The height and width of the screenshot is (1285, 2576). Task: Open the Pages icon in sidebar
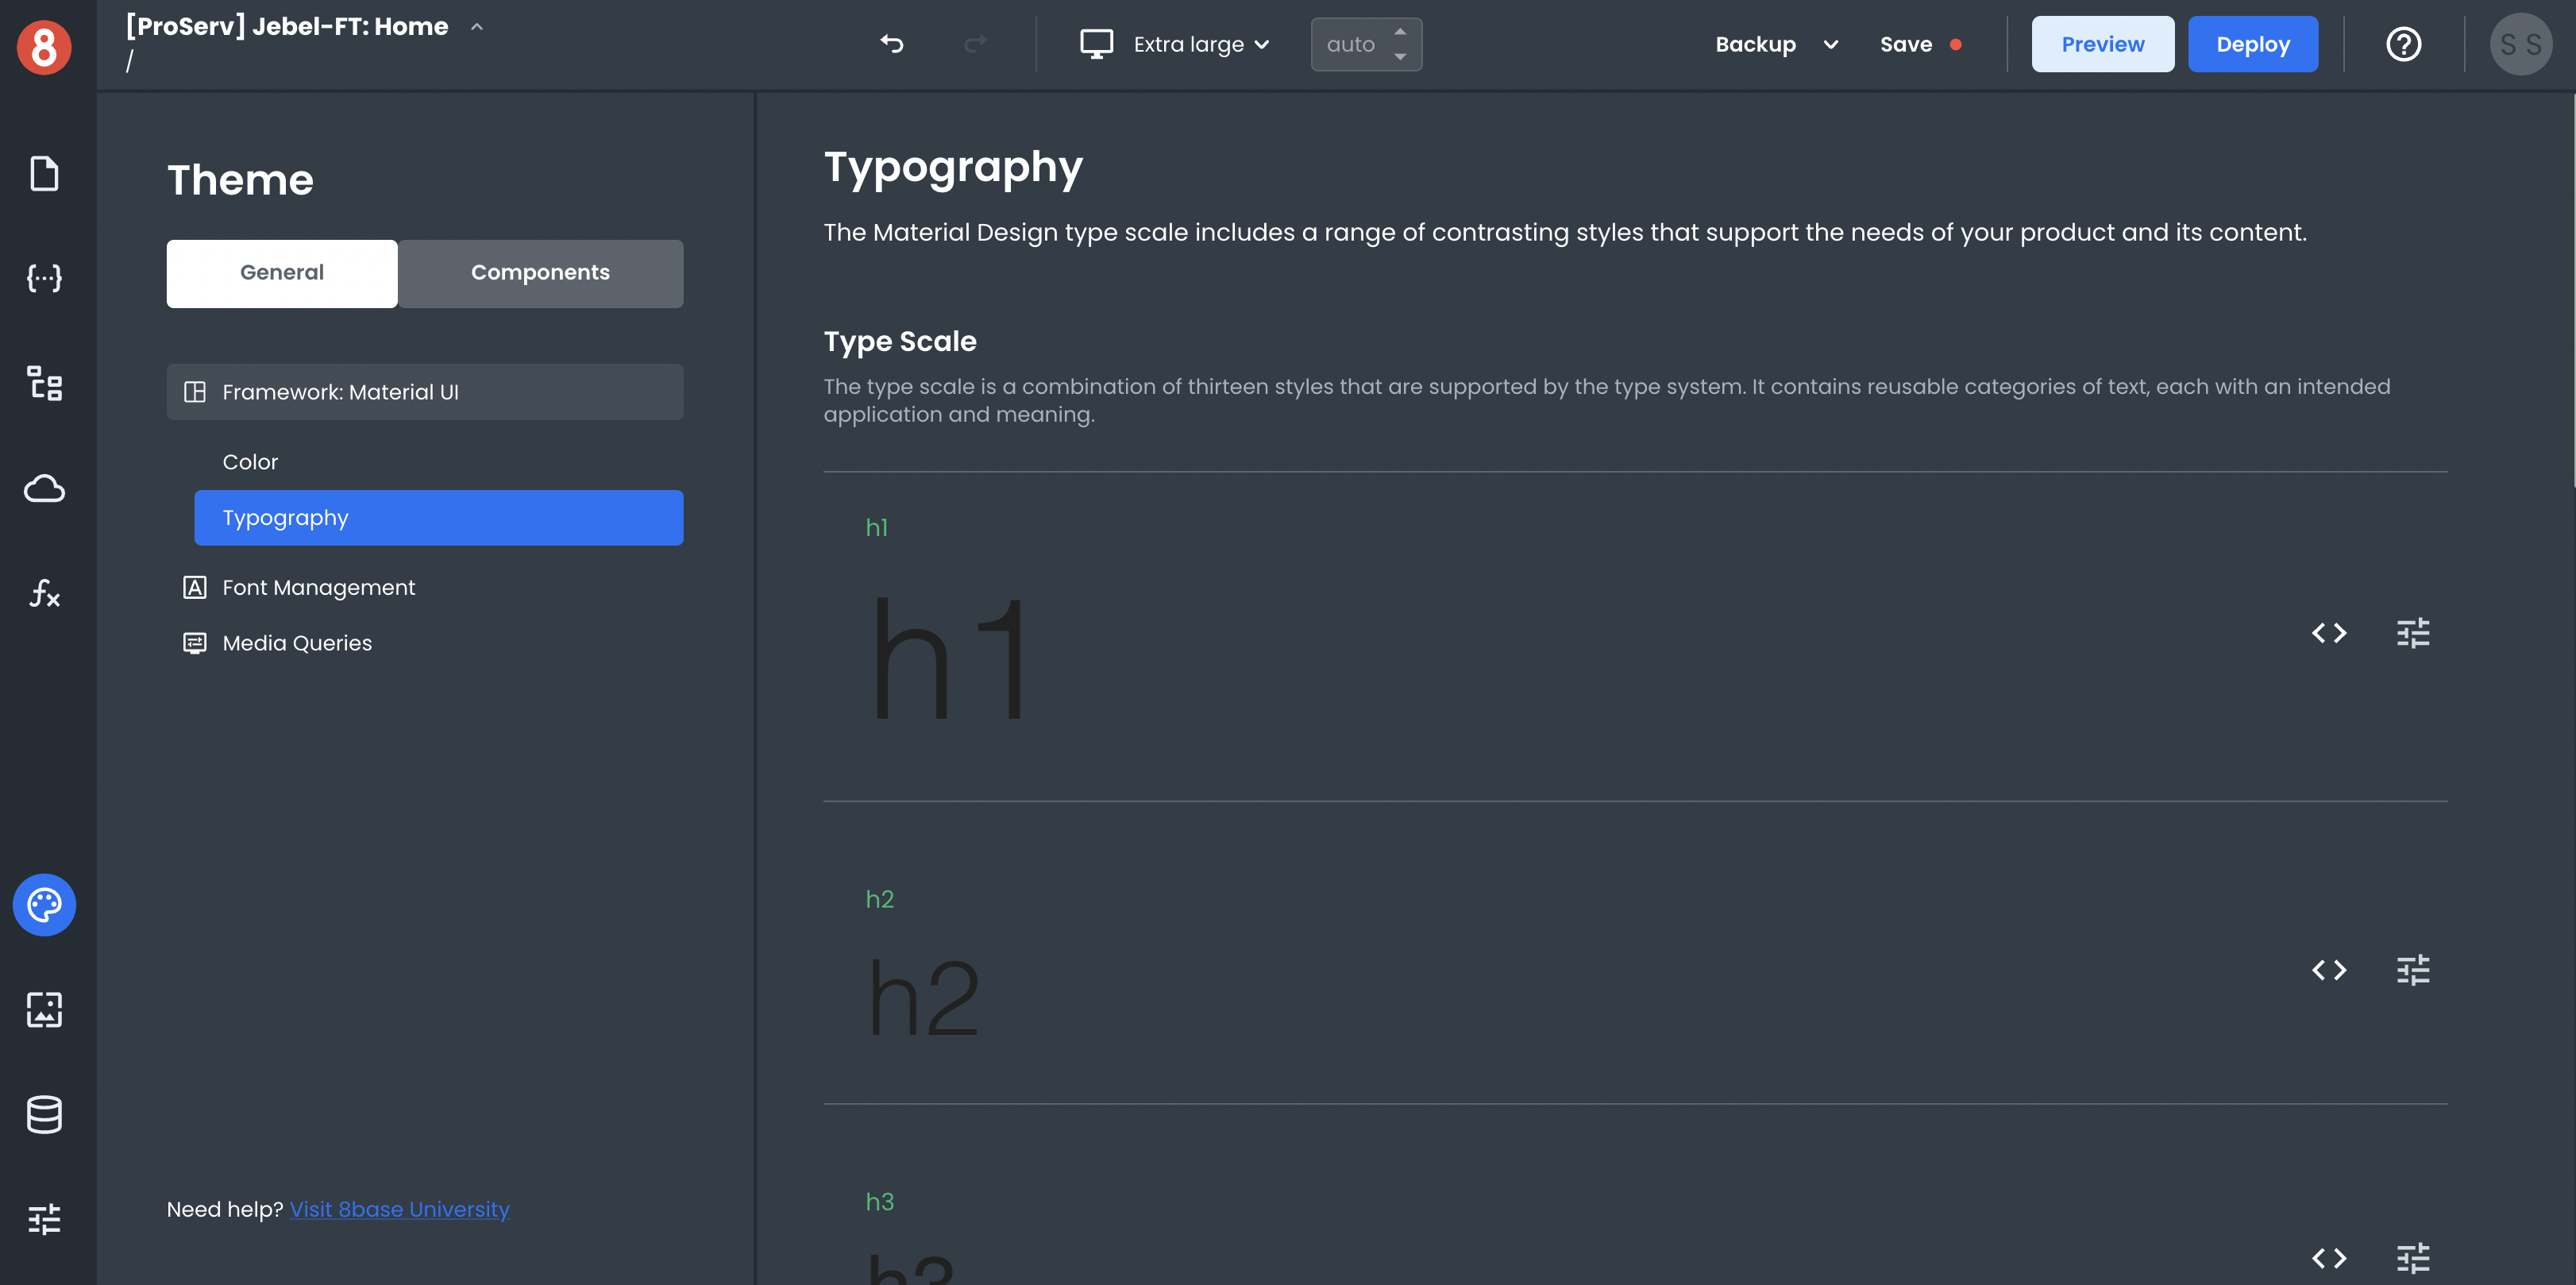[44, 174]
